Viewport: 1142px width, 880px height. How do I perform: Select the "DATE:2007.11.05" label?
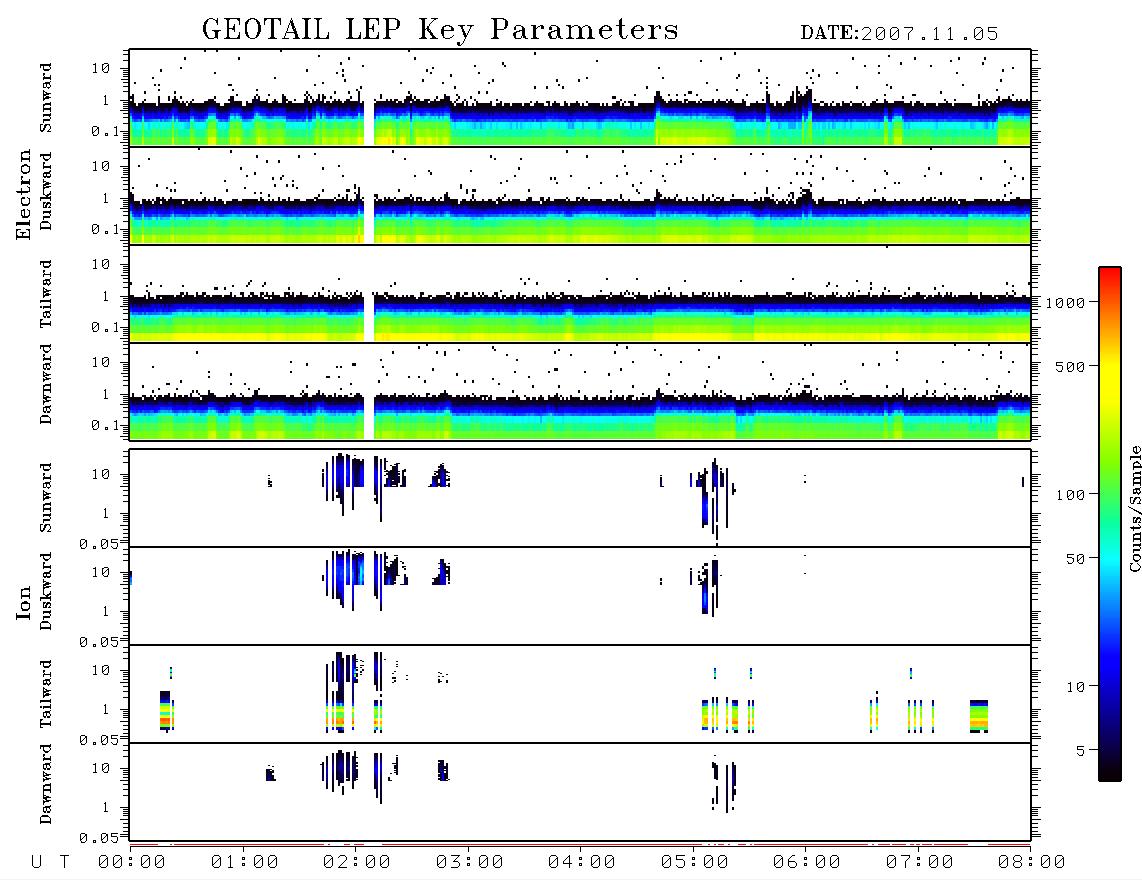(x=899, y=34)
